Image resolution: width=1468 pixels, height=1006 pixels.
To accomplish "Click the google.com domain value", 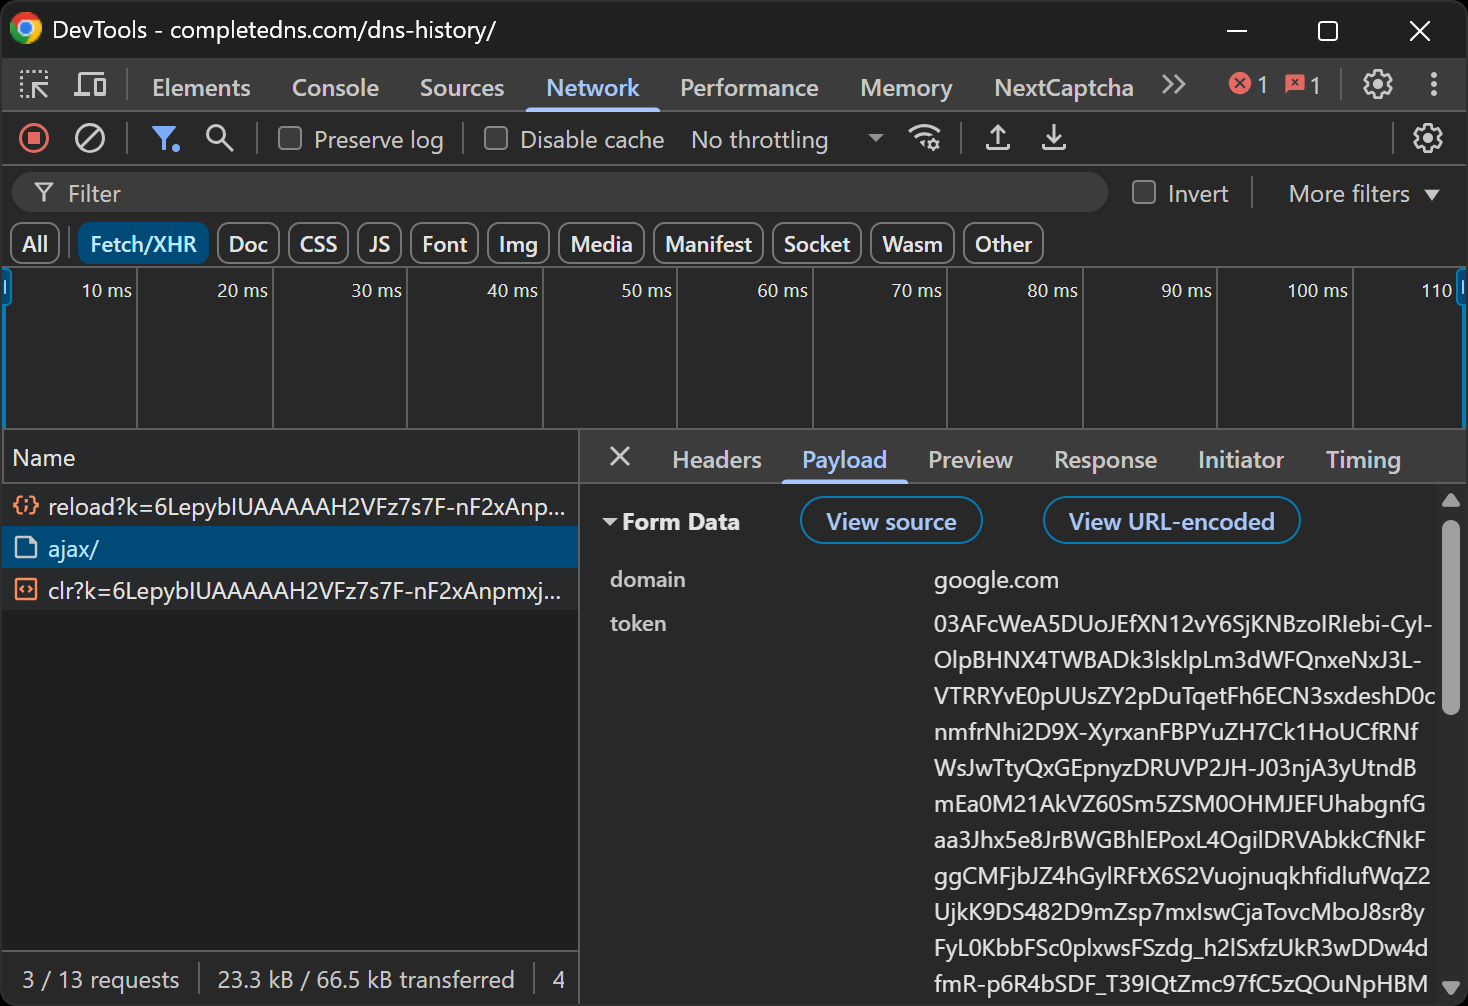I will pos(996,580).
